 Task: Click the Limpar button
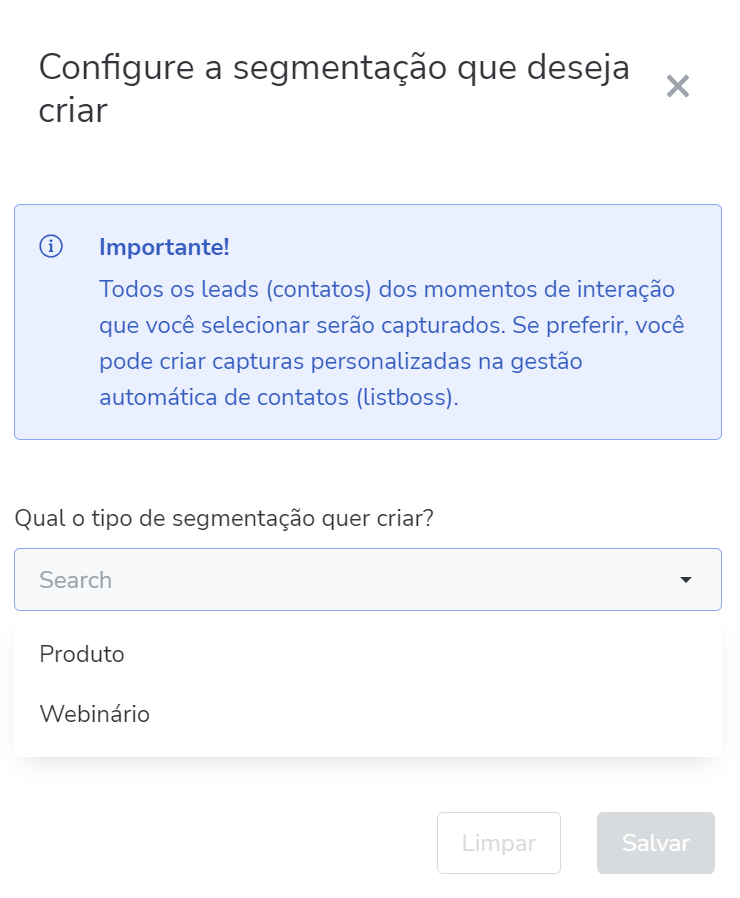click(499, 842)
